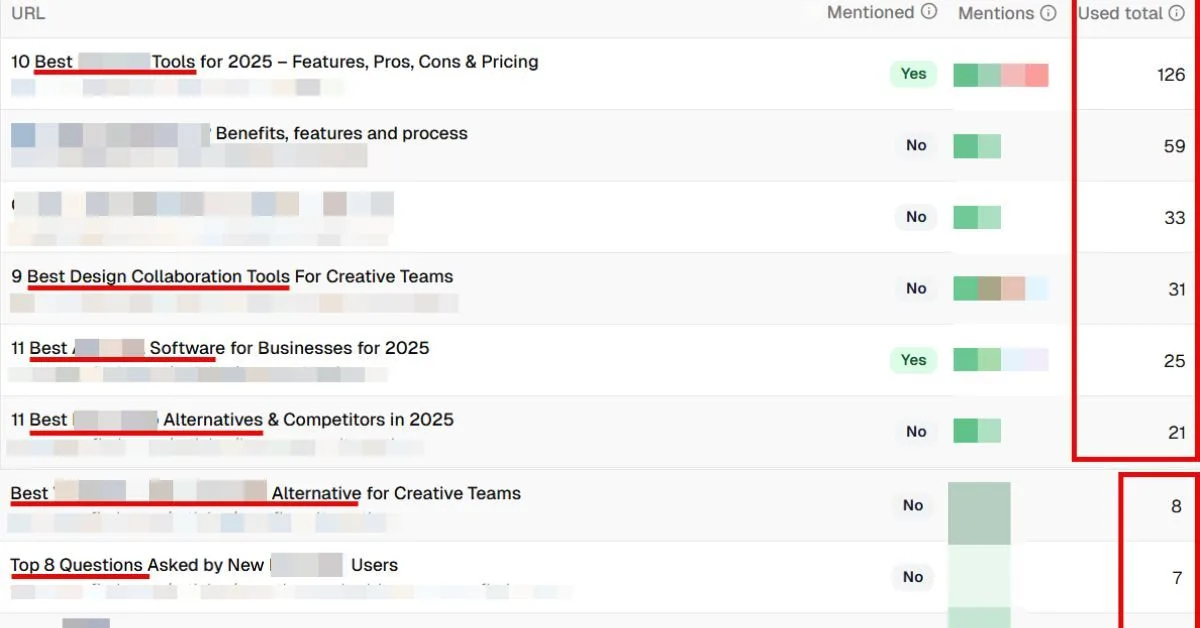Click the URL column header

click(x=28, y=14)
